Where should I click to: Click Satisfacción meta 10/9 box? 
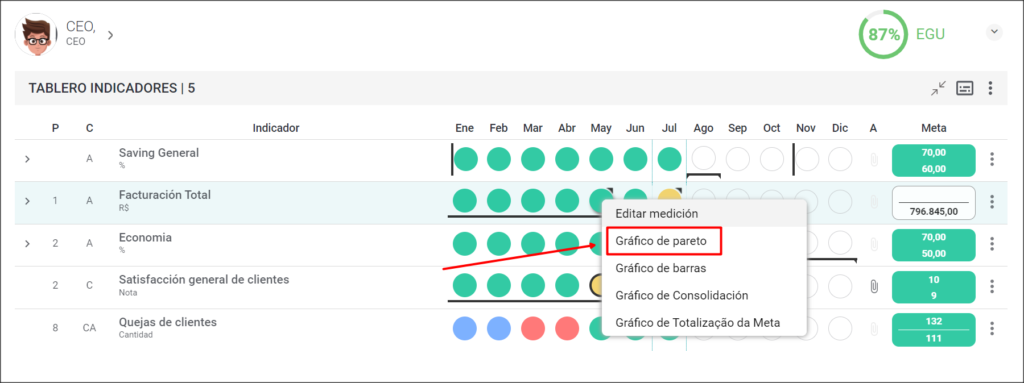tap(933, 287)
